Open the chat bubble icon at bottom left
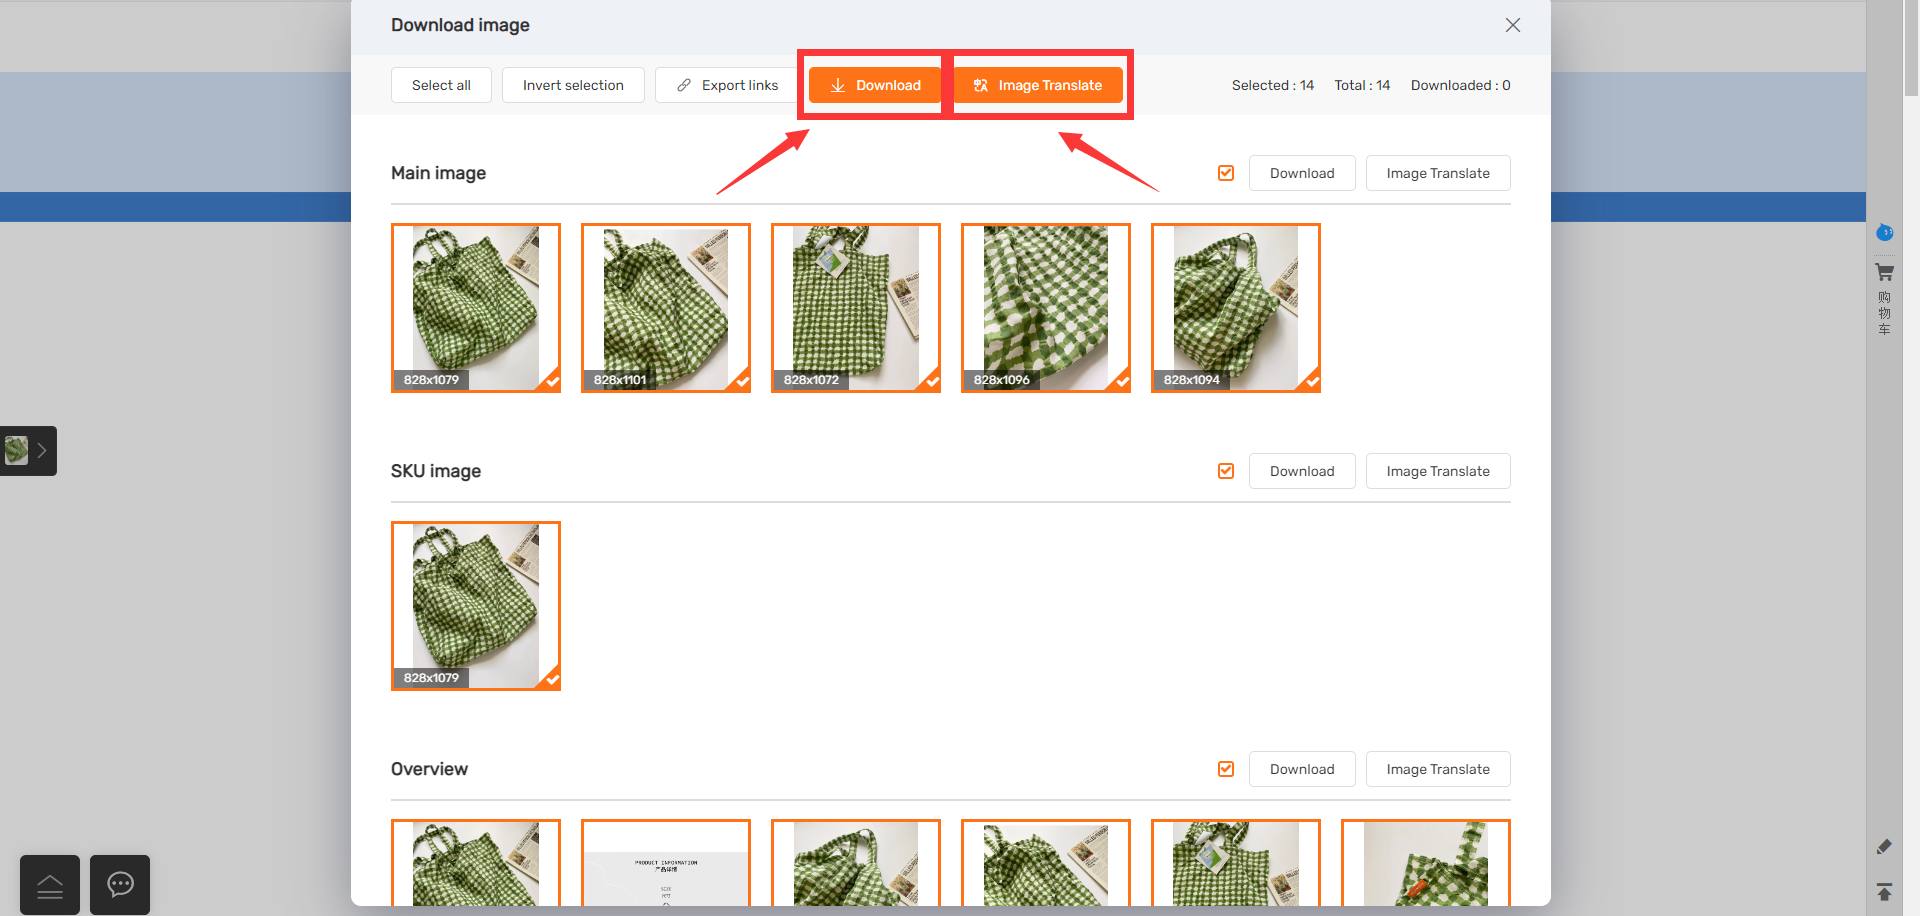This screenshot has height=916, width=1920. click(120, 885)
